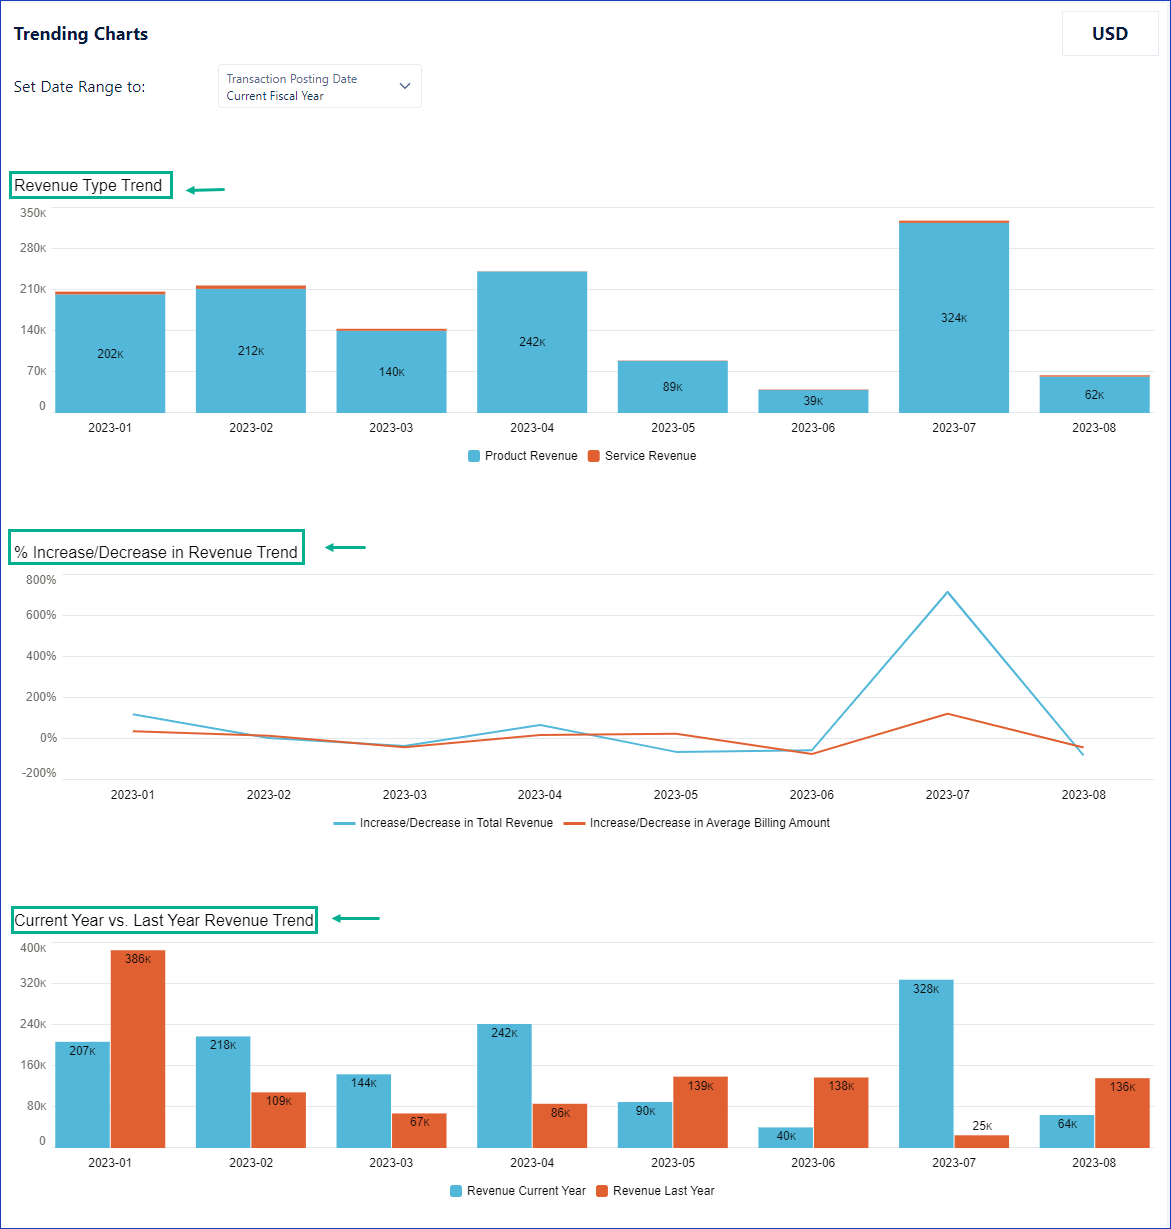Click 2023-06 label under the line chart
The height and width of the screenshot is (1229, 1171).
(x=811, y=795)
